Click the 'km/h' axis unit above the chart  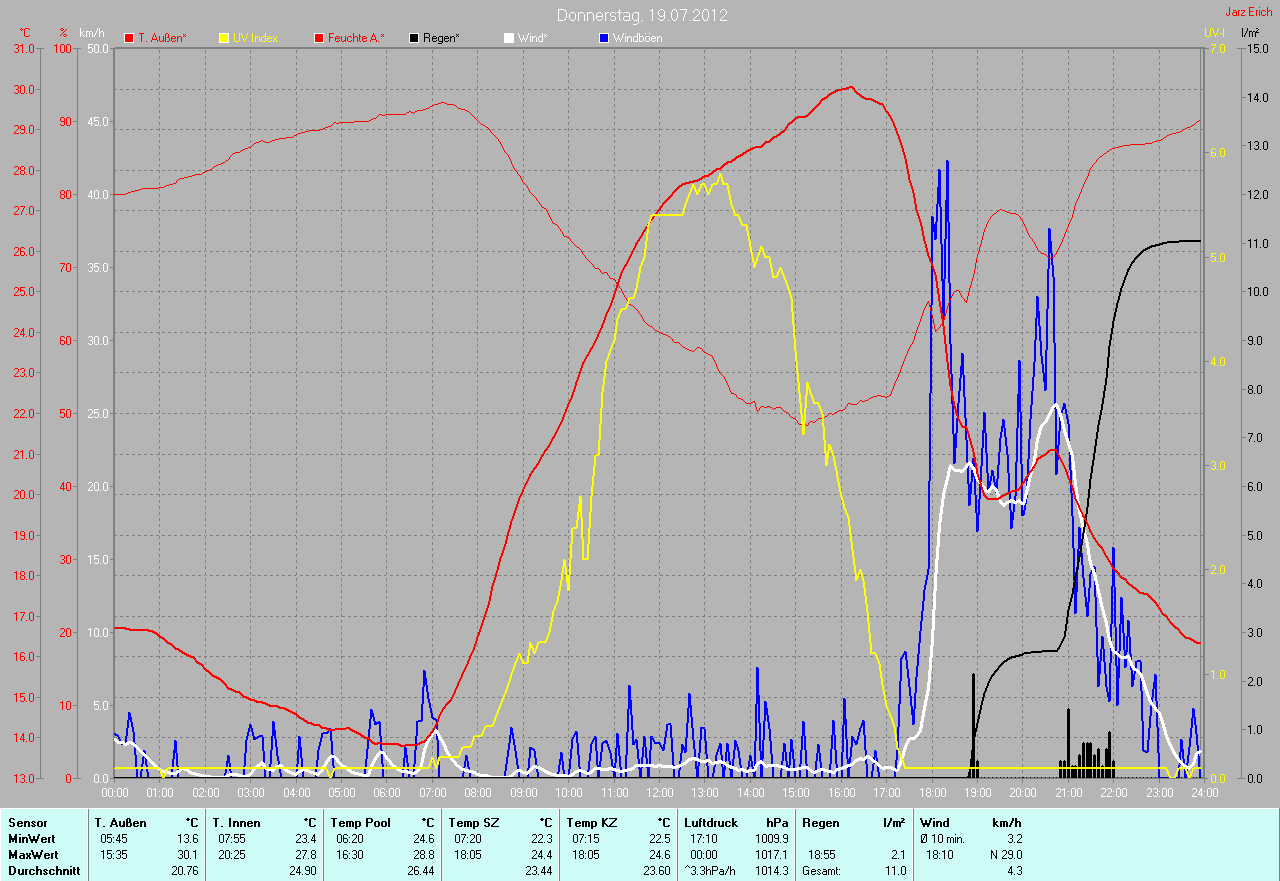tap(91, 33)
